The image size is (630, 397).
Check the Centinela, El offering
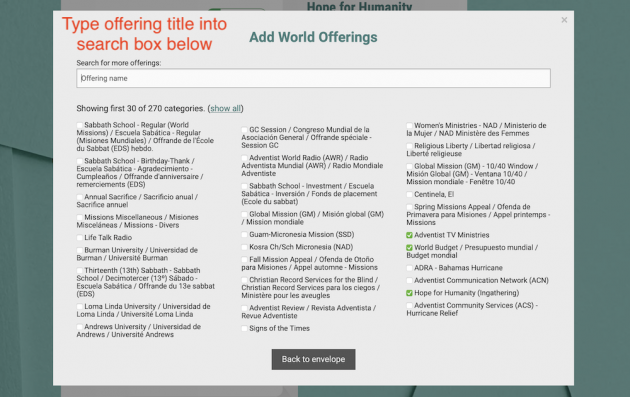click(409, 194)
